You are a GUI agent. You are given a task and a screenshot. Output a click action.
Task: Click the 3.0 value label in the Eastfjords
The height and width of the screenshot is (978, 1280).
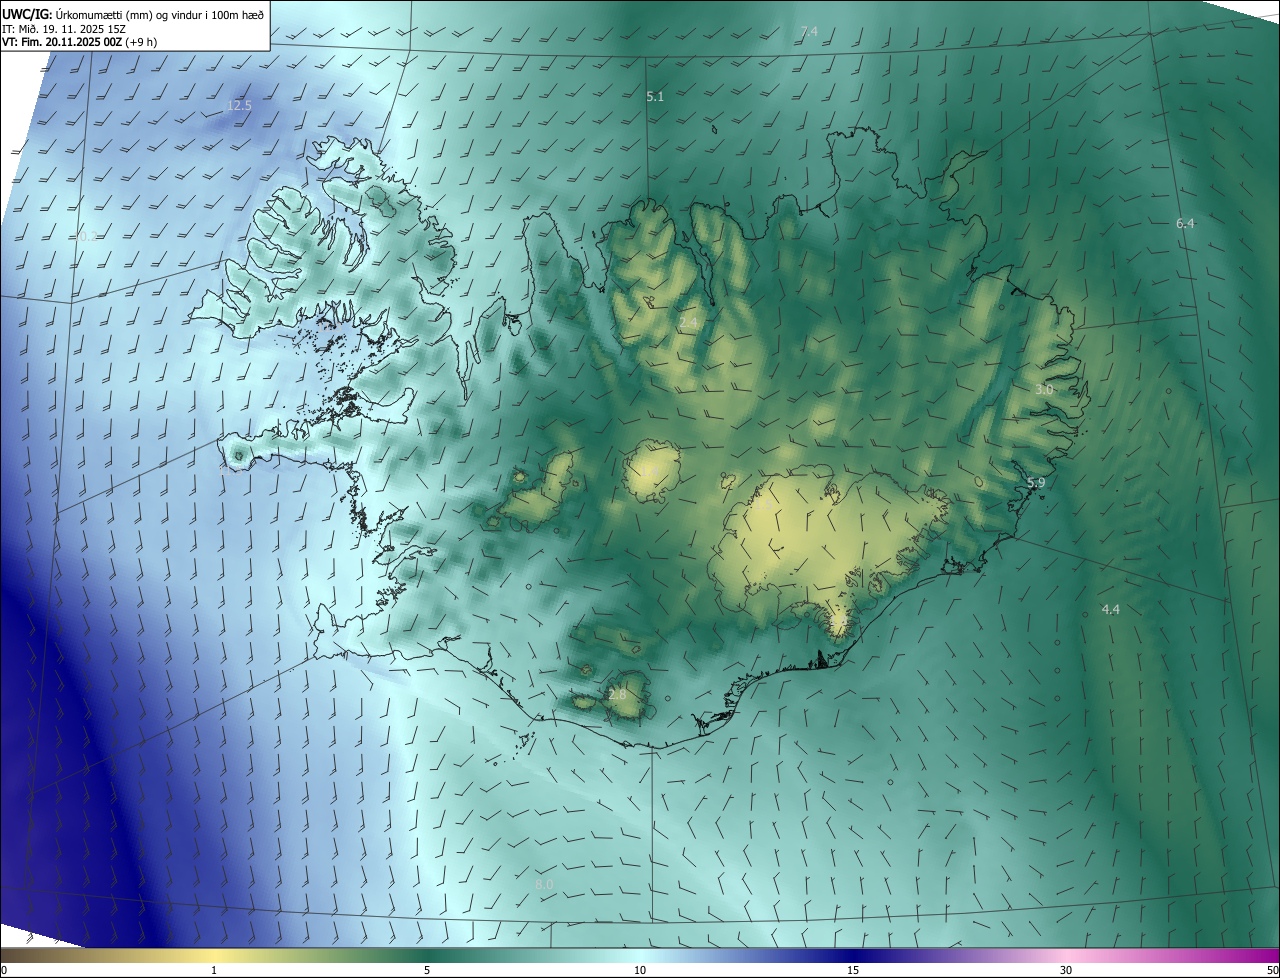pyautogui.click(x=1044, y=389)
